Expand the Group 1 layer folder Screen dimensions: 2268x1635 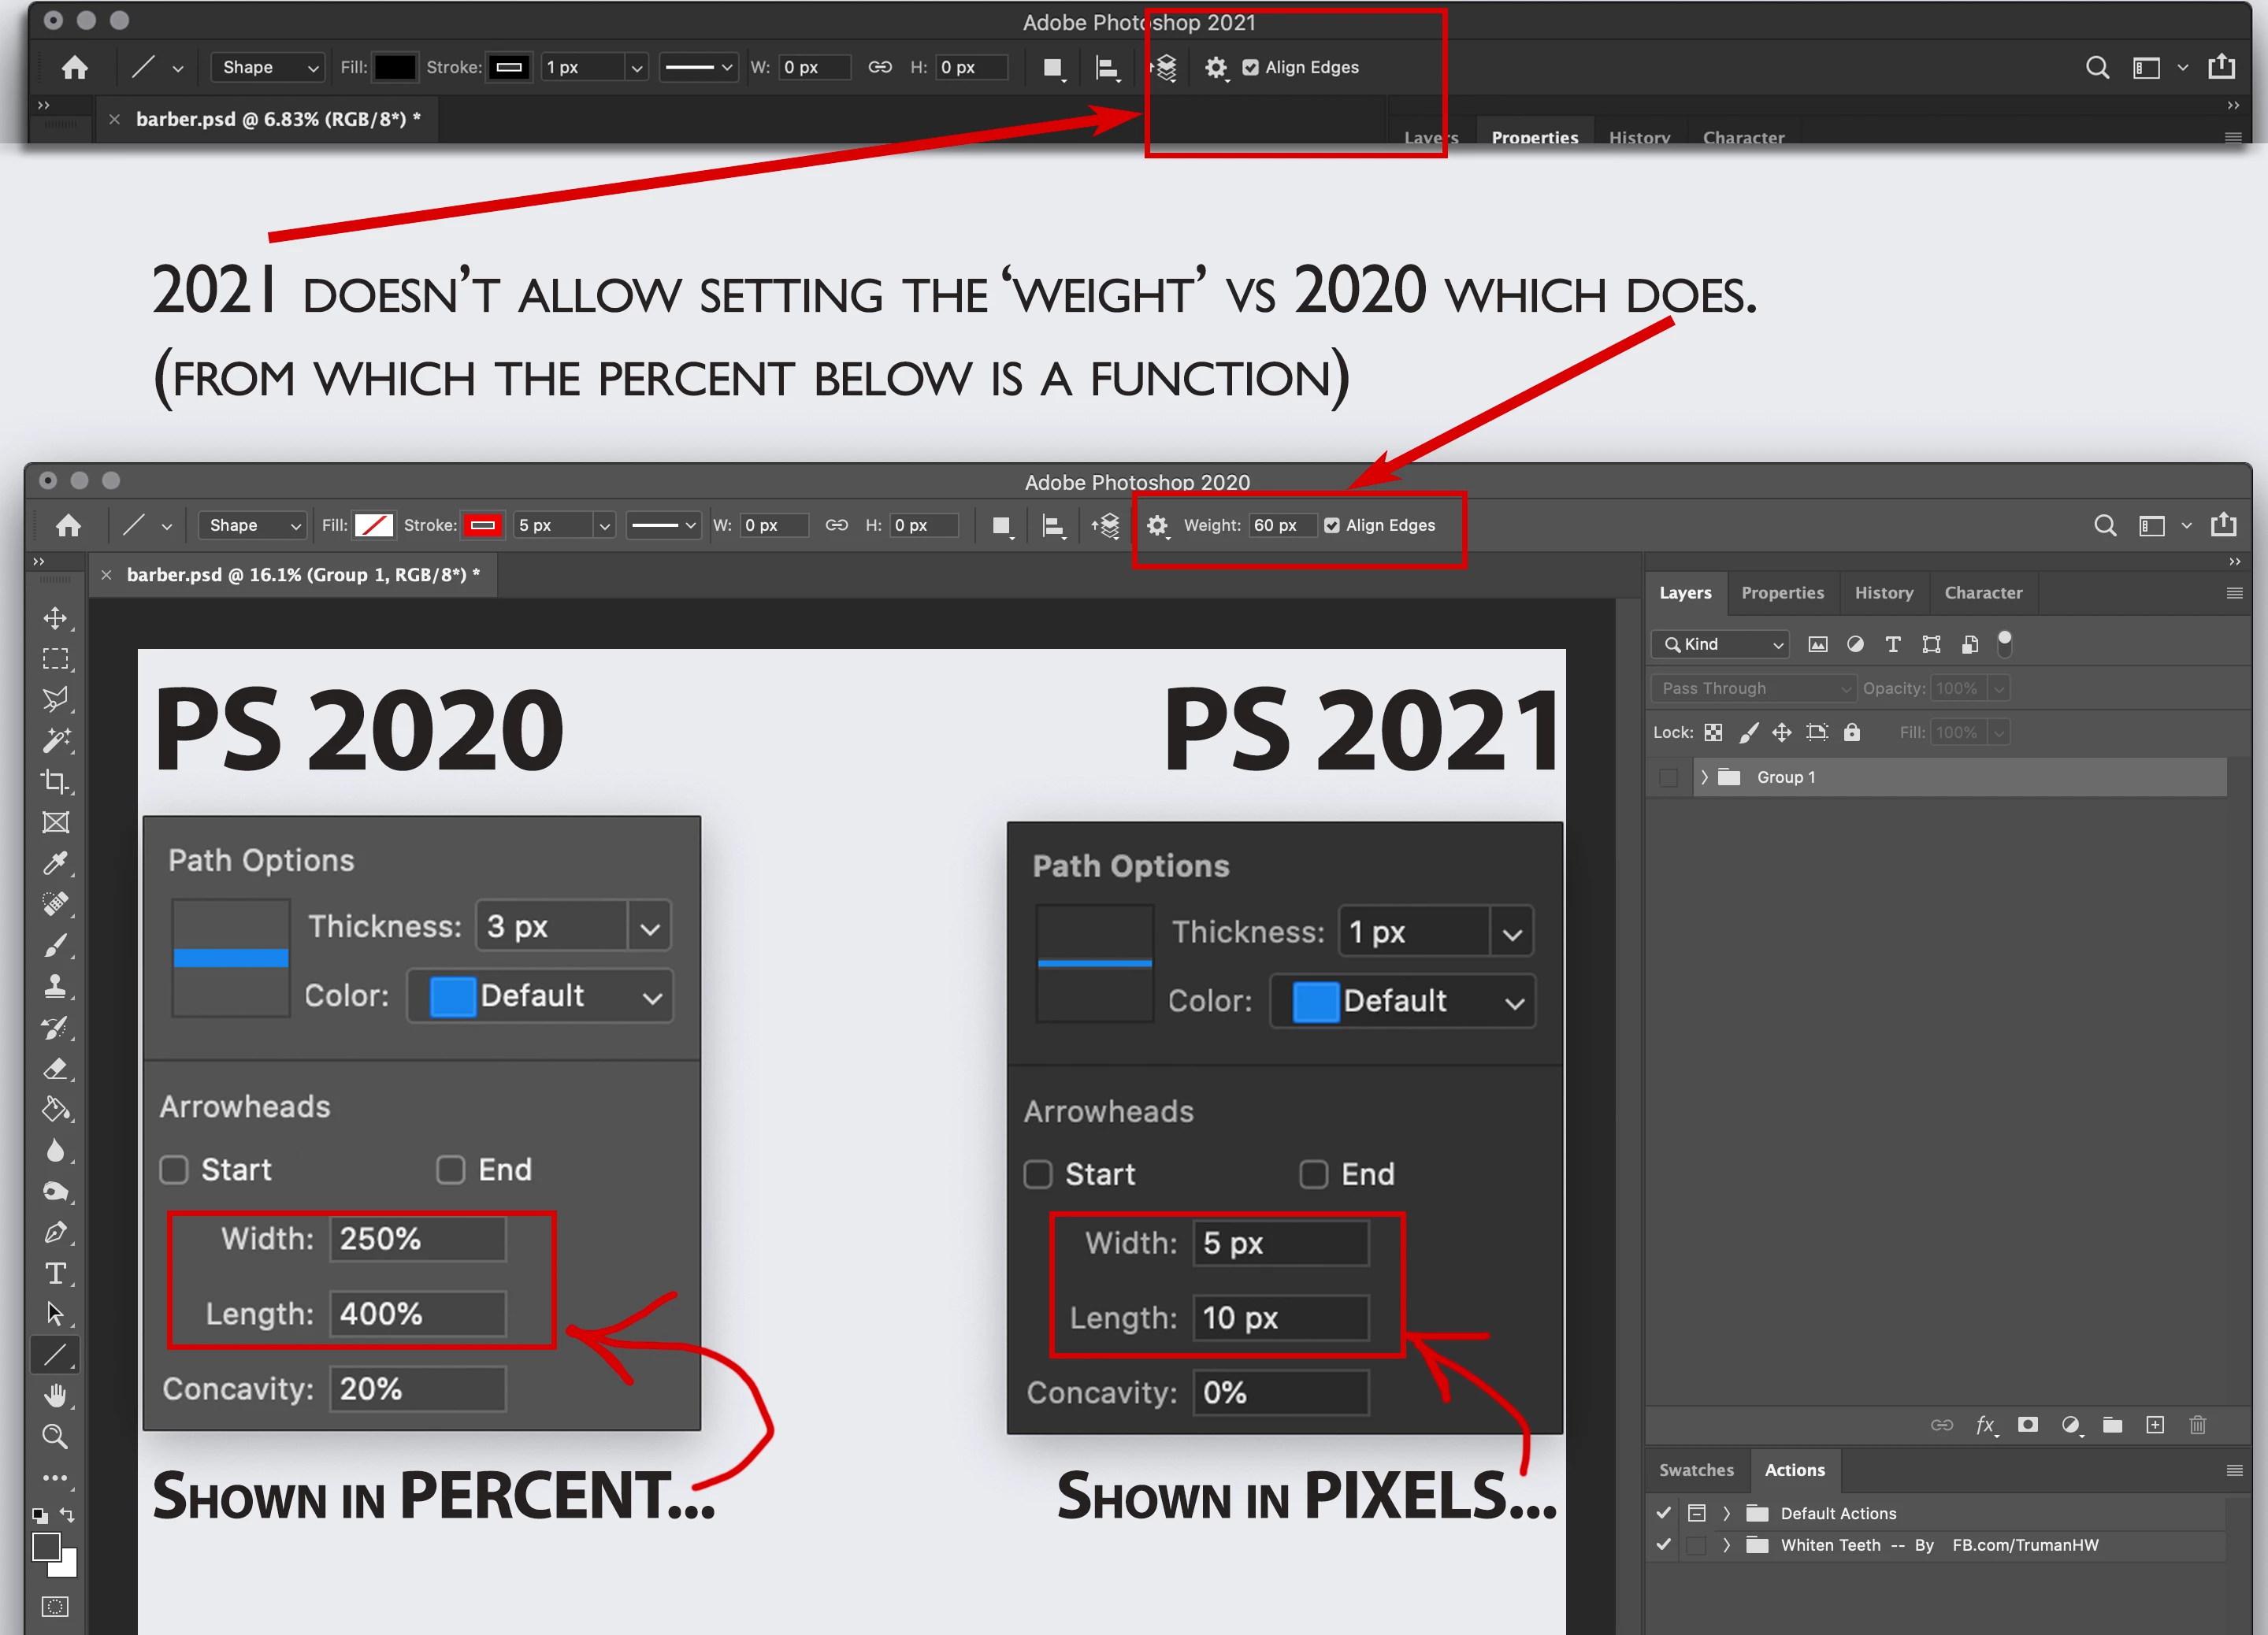pos(1704,777)
